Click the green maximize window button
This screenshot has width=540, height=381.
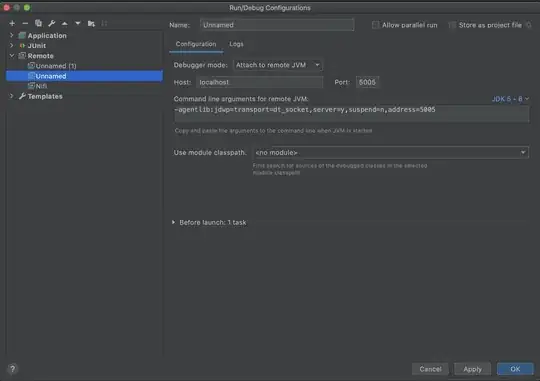click(x=27, y=7)
